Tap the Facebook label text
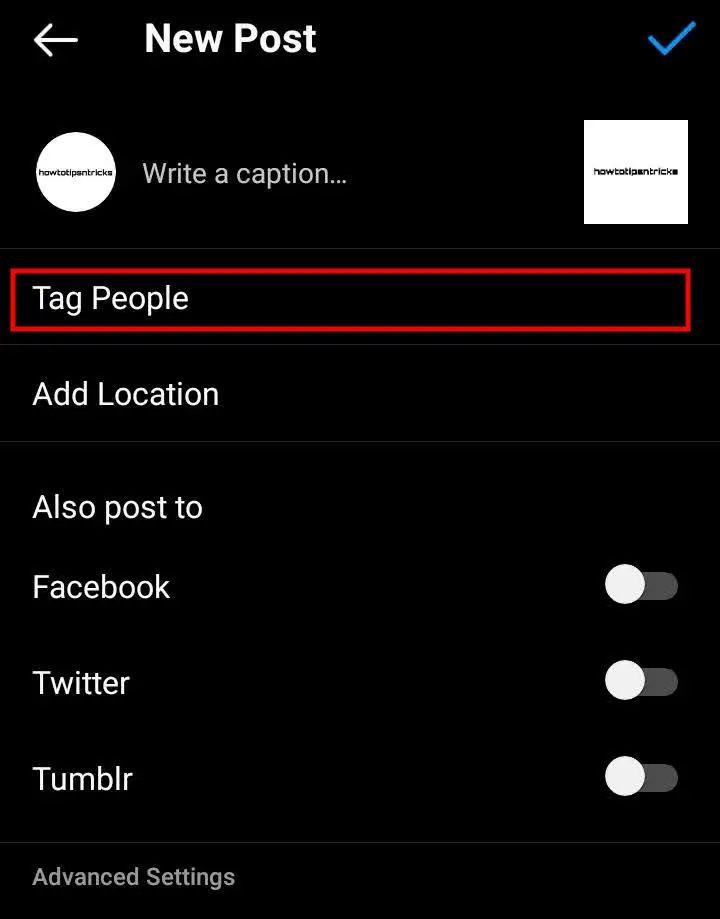This screenshot has width=720, height=919. [x=101, y=587]
